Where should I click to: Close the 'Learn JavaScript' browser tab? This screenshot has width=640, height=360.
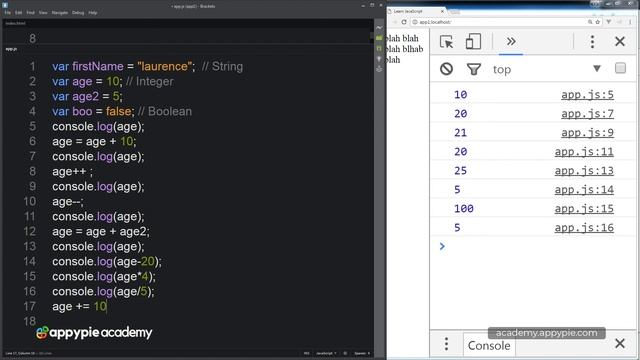(442, 11)
